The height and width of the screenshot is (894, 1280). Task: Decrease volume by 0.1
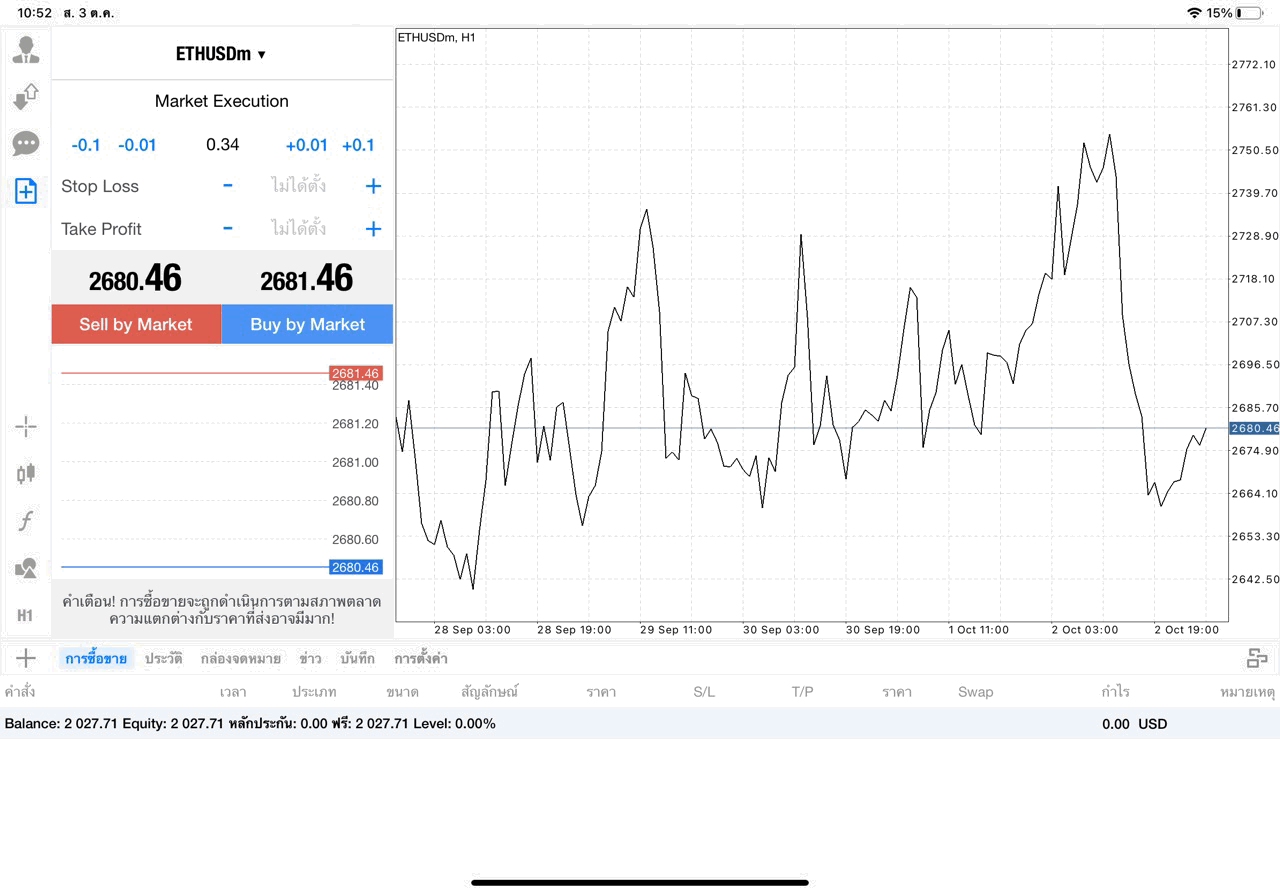[x=86, y=145]
